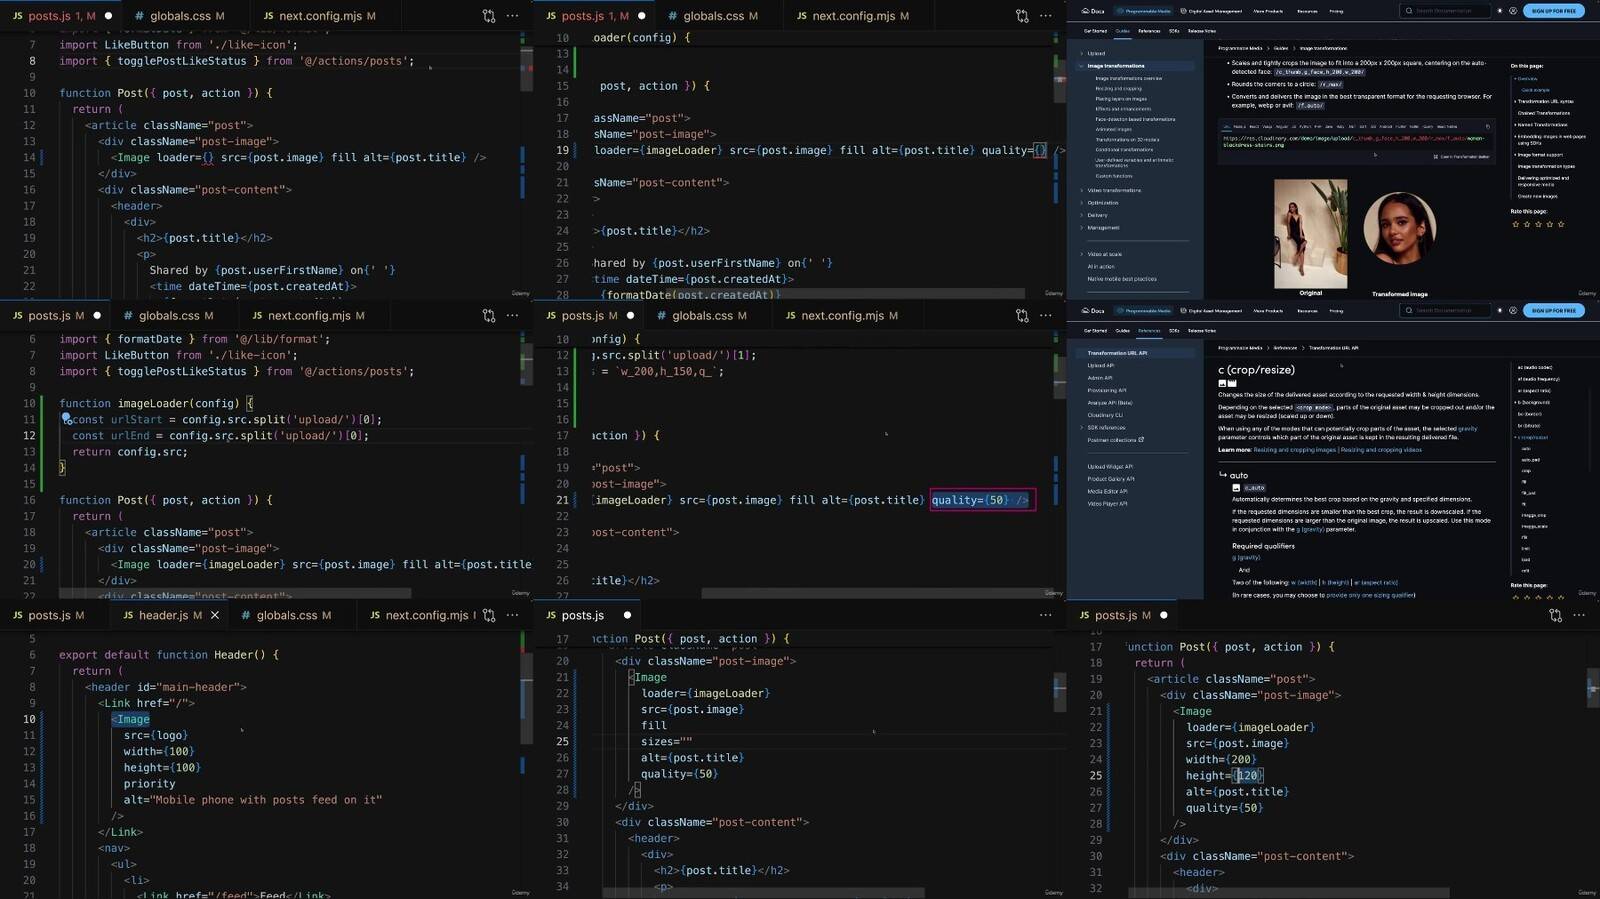
Task: Copy the Cloudinary URL code snippet
Action: [1488, 127]
